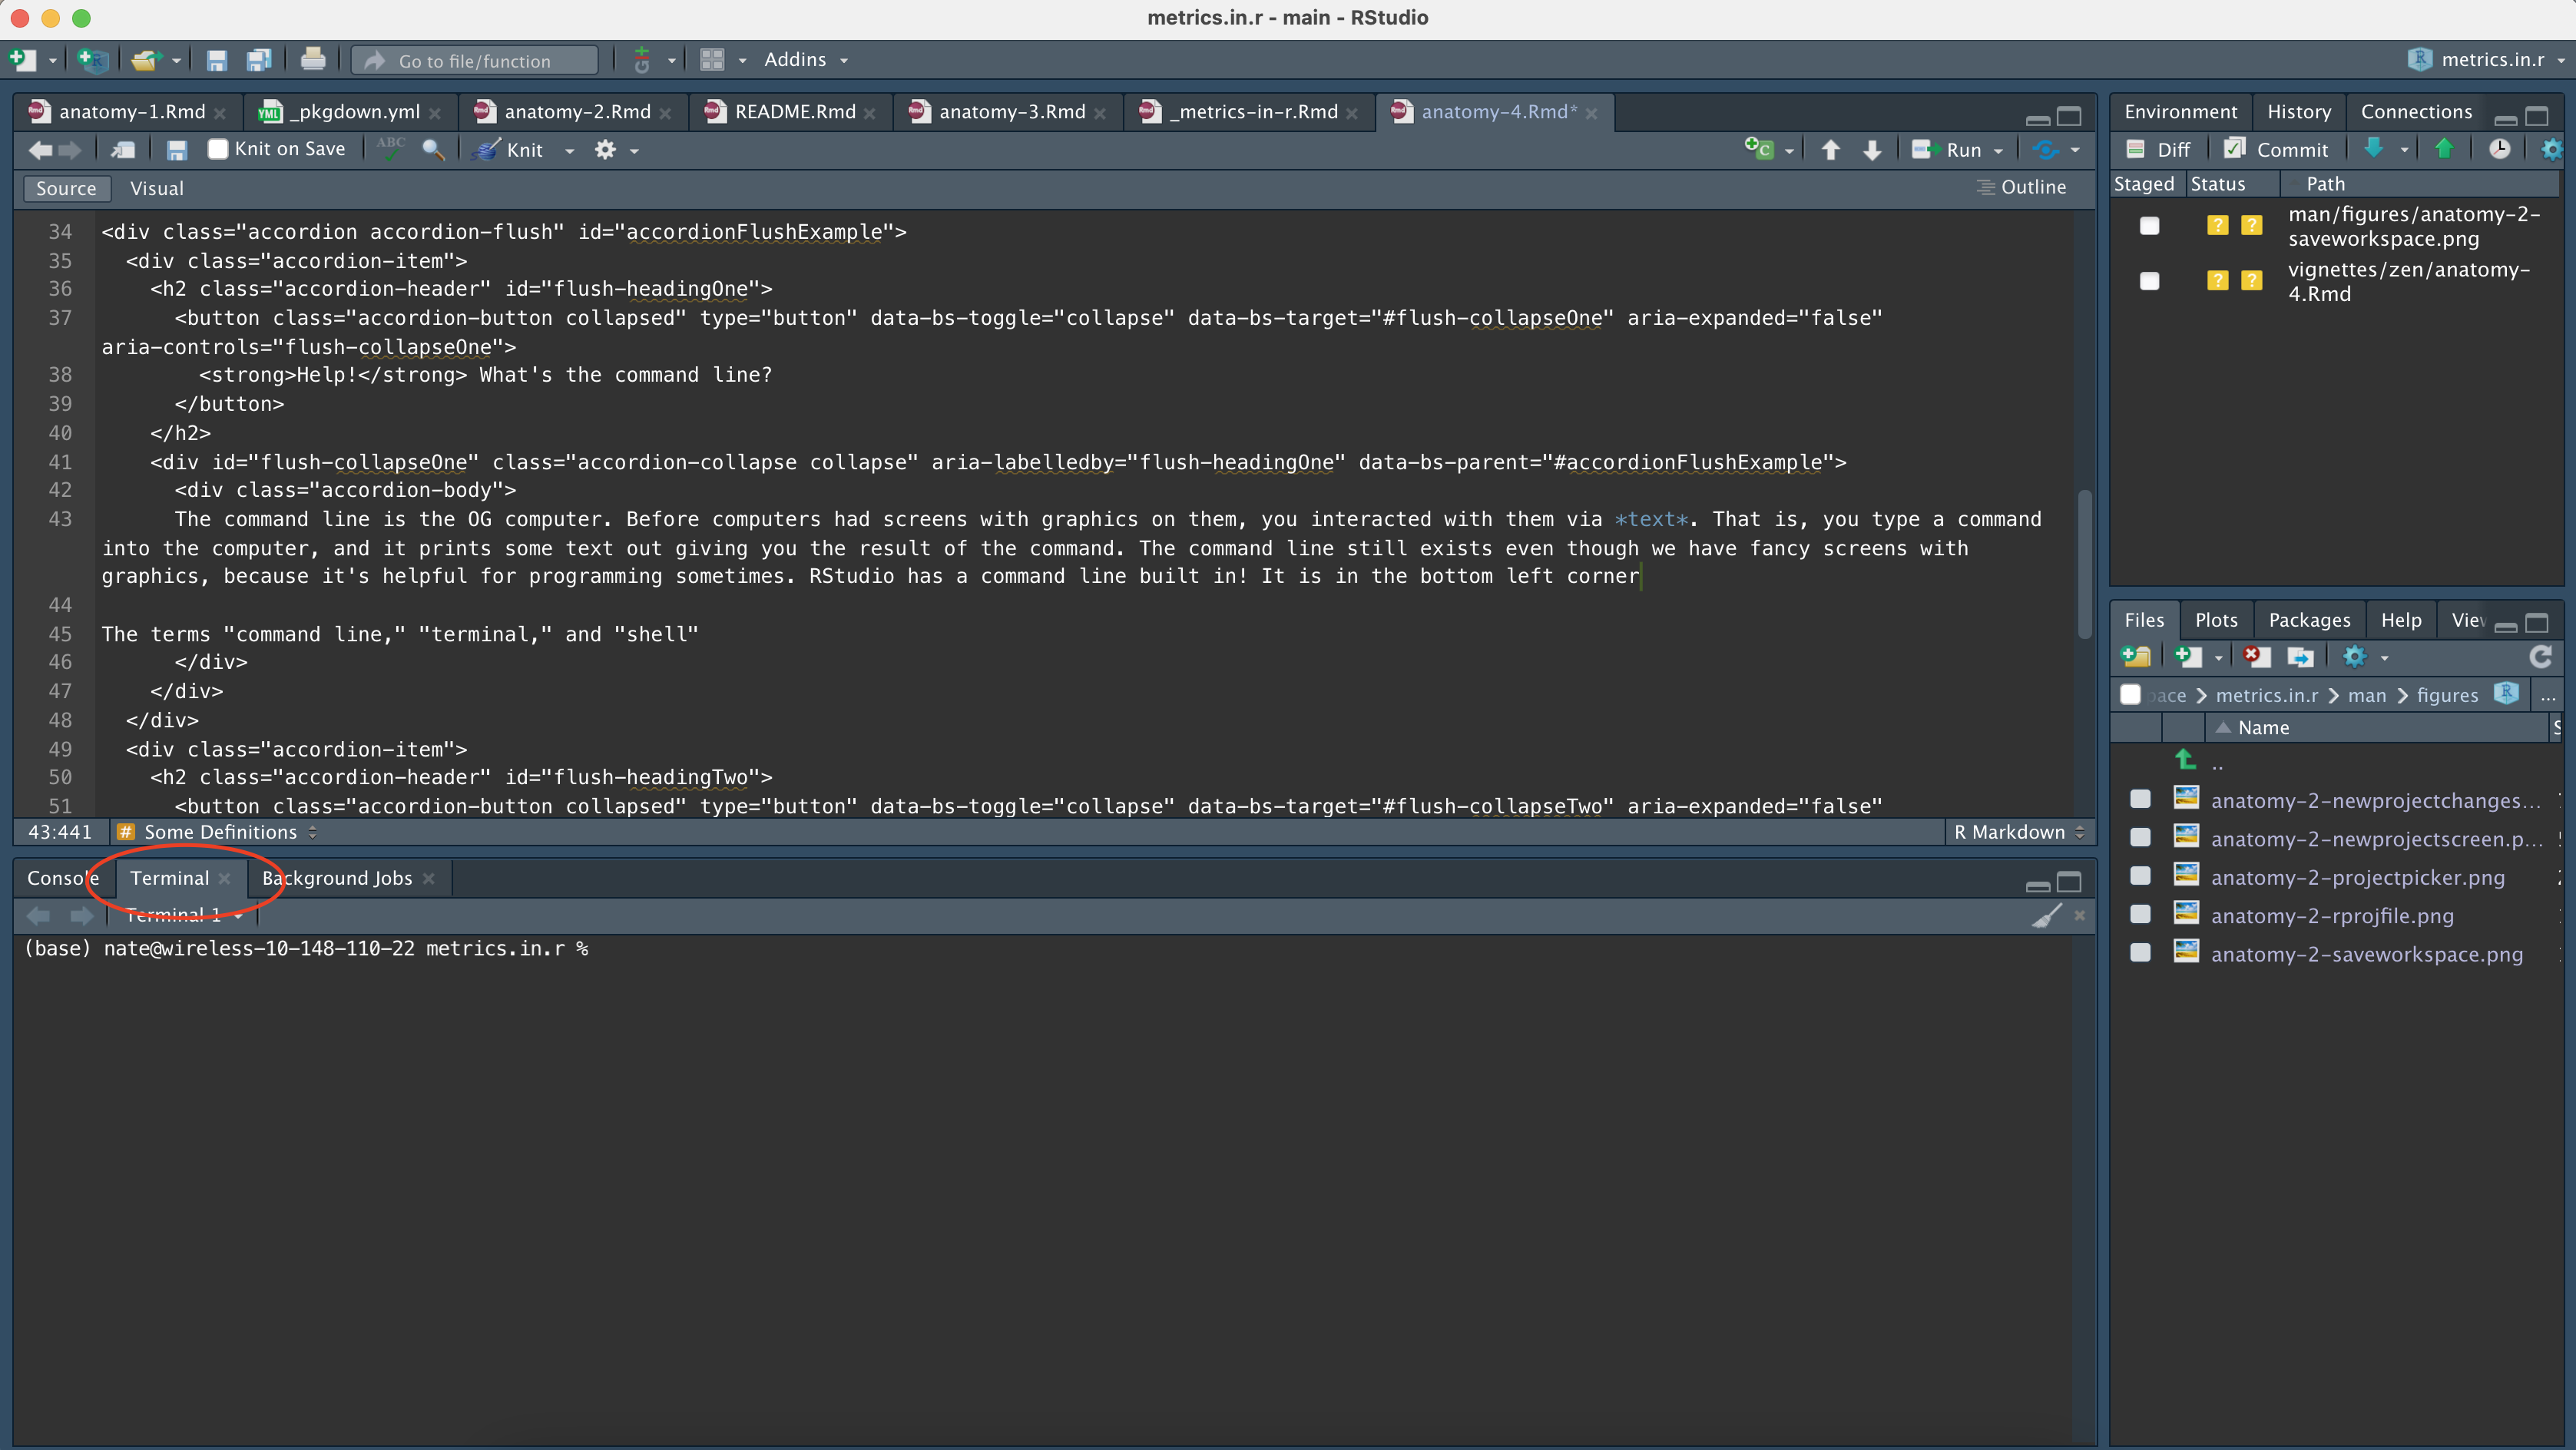Pull changes with the Git down arrow
The image size is (2576, 1450).
pyautogui.click(x=2373, y=149)
